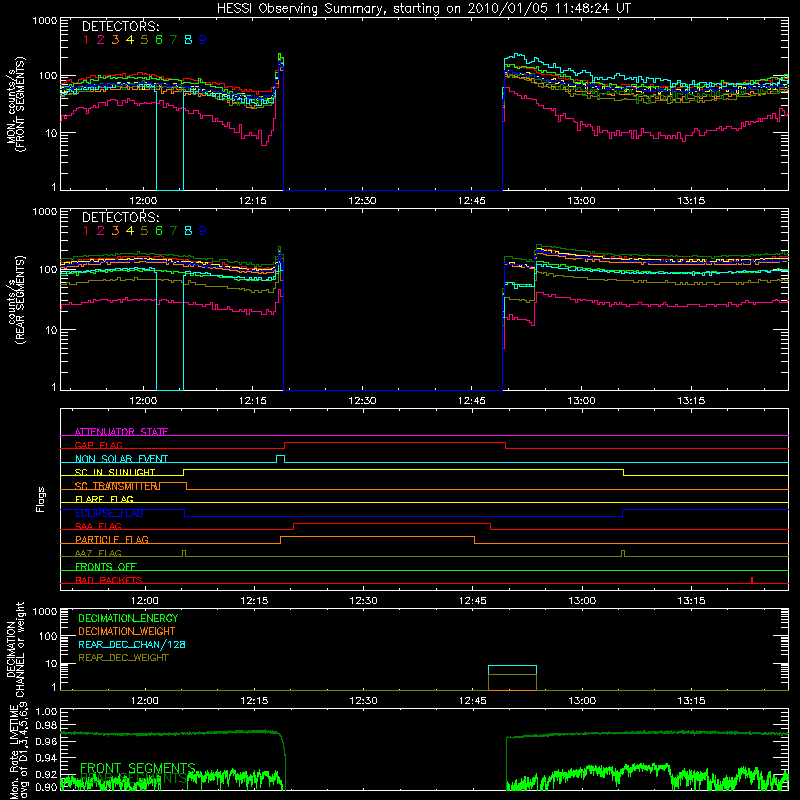Click the "GAP_FLAG" flag label
The image size is (800, 800).
pos(98,445)
